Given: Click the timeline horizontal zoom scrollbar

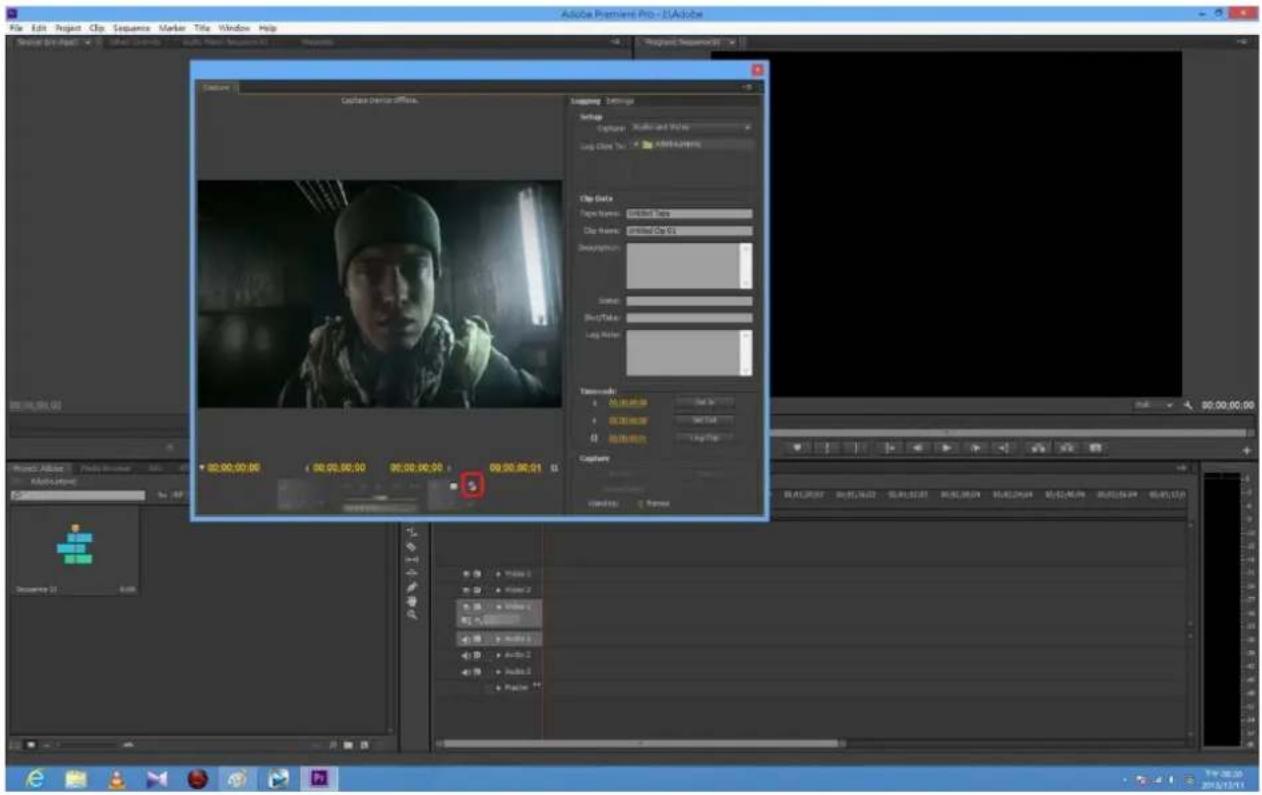Looking at the screenshot, I should click(640, 743).
